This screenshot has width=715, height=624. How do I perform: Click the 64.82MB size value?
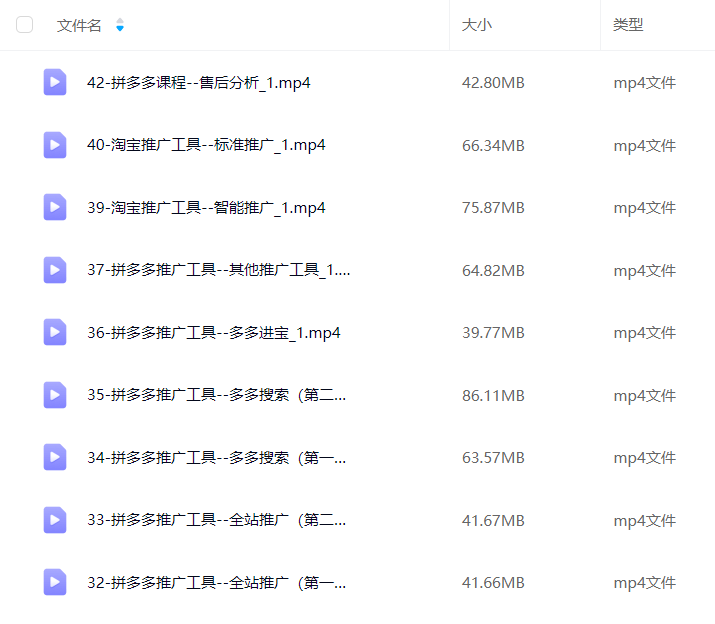coord(493,271)
